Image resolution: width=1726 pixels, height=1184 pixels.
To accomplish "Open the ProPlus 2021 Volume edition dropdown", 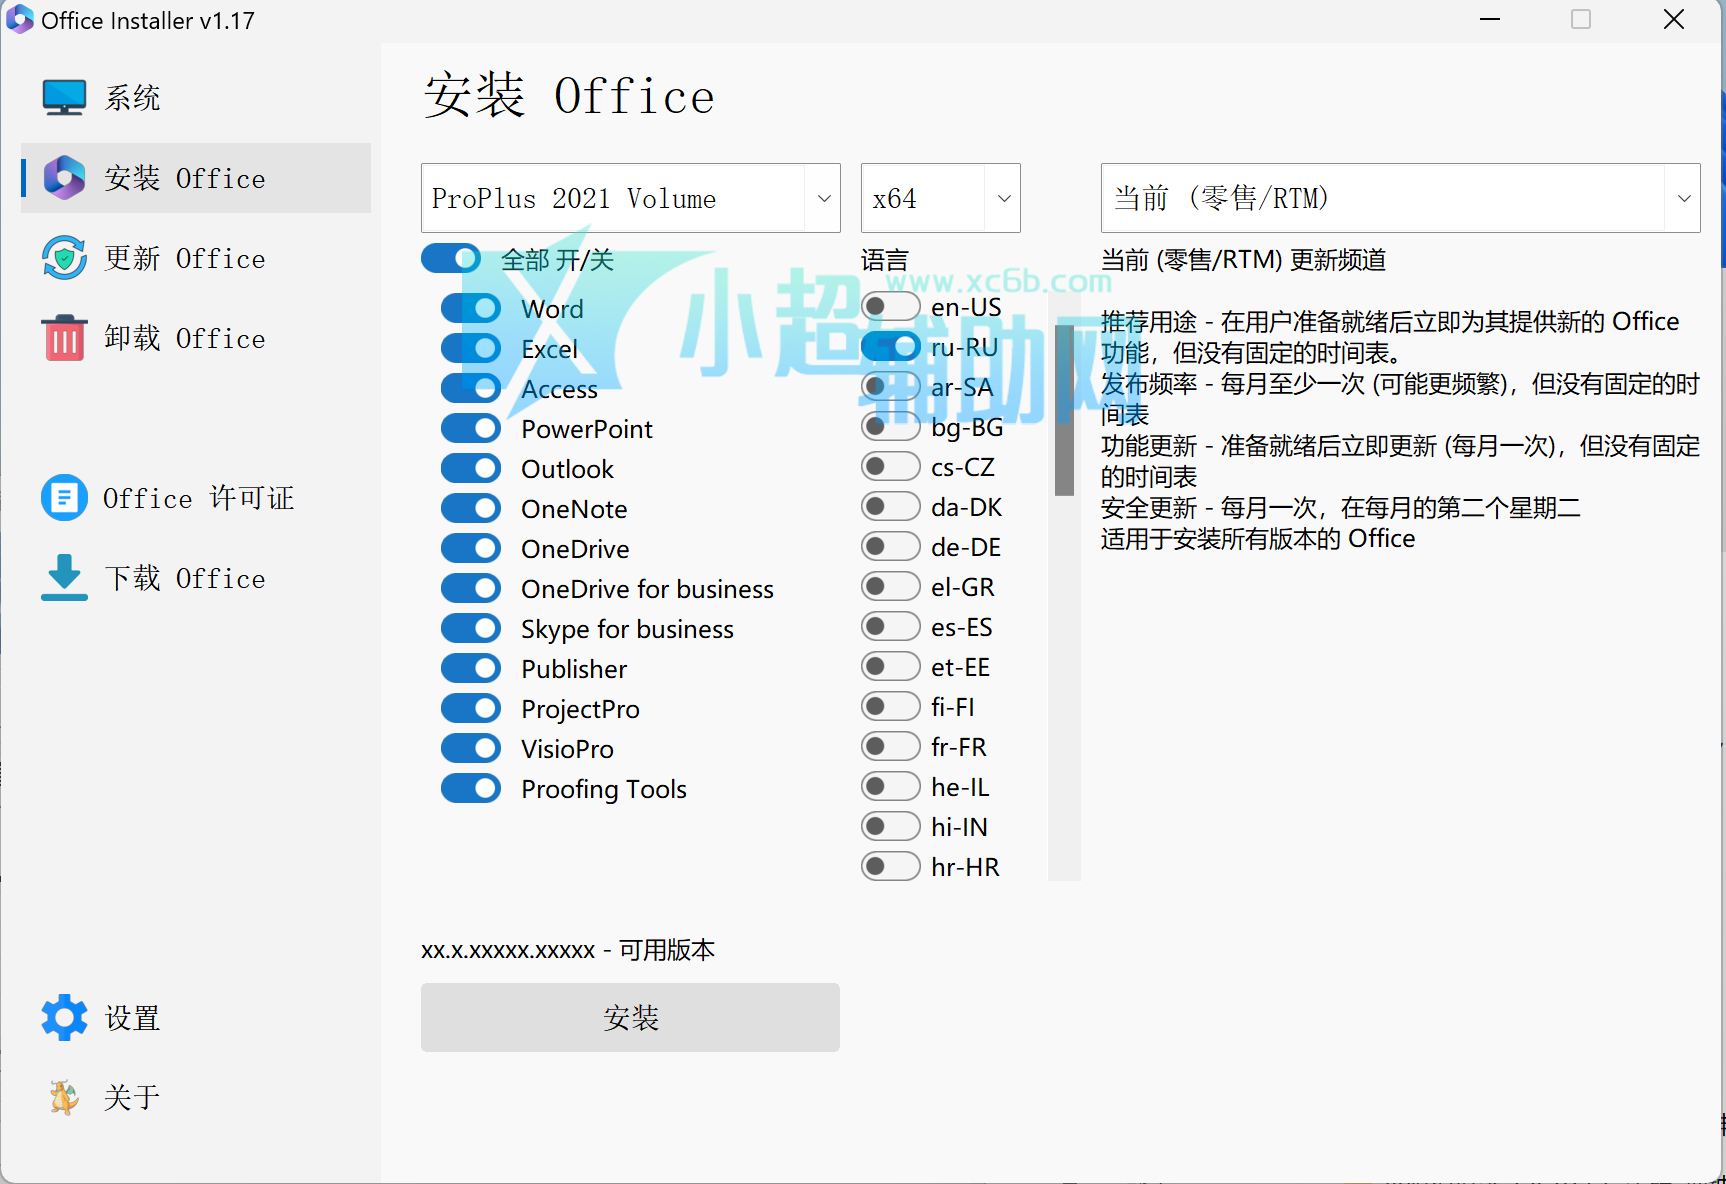I will pos(631,198).
